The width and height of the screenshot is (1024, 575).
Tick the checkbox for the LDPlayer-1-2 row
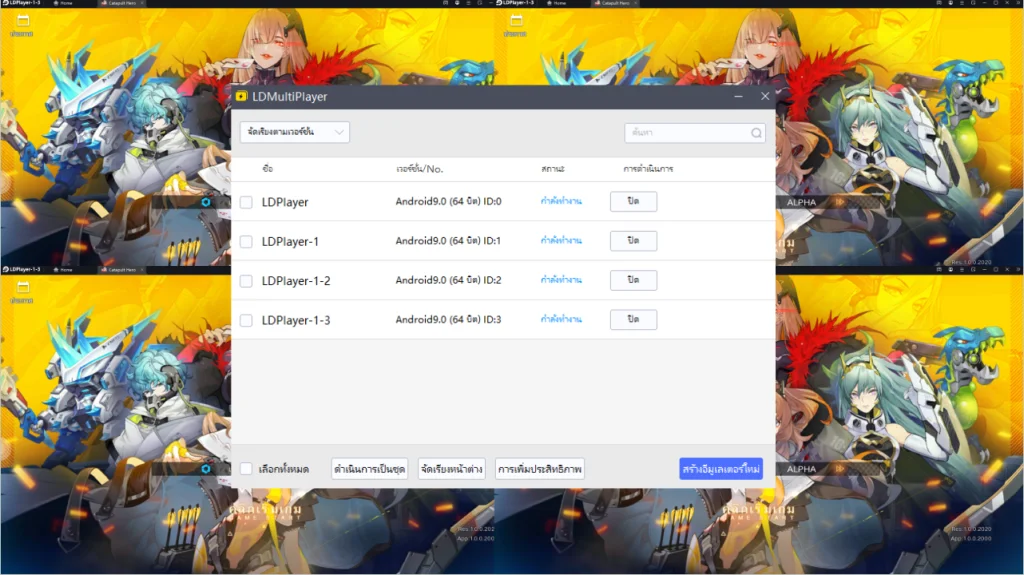point(246,281)
